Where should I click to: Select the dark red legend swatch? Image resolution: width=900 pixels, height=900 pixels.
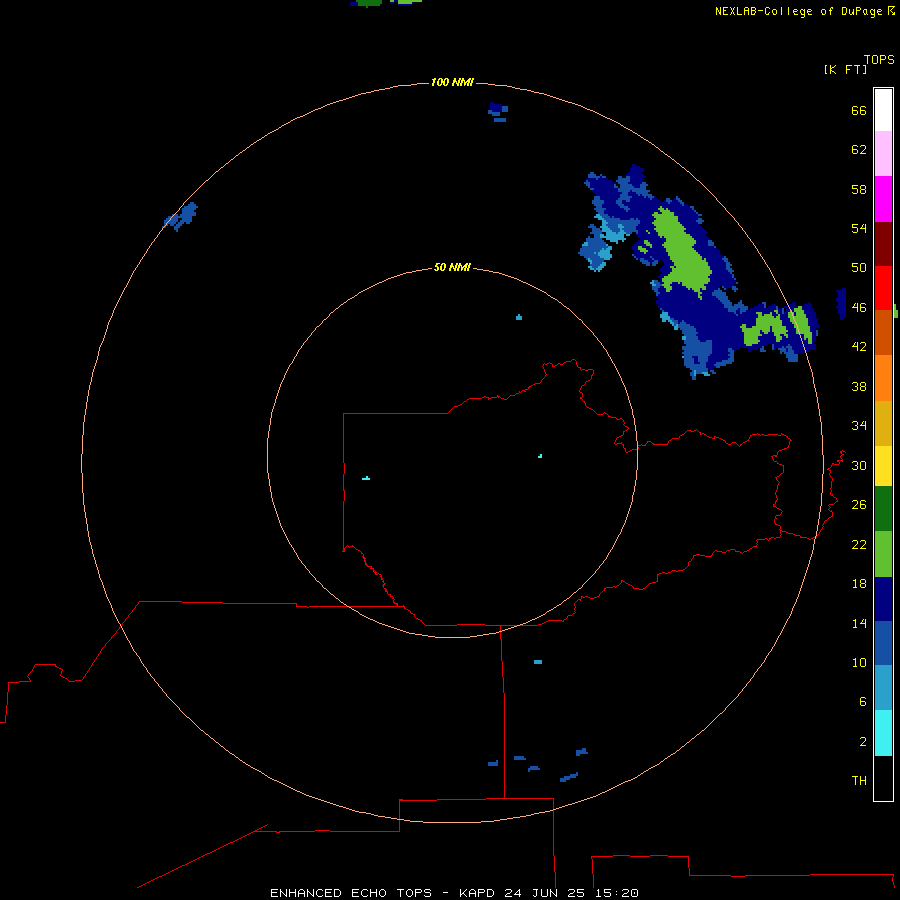pos(883,244)
